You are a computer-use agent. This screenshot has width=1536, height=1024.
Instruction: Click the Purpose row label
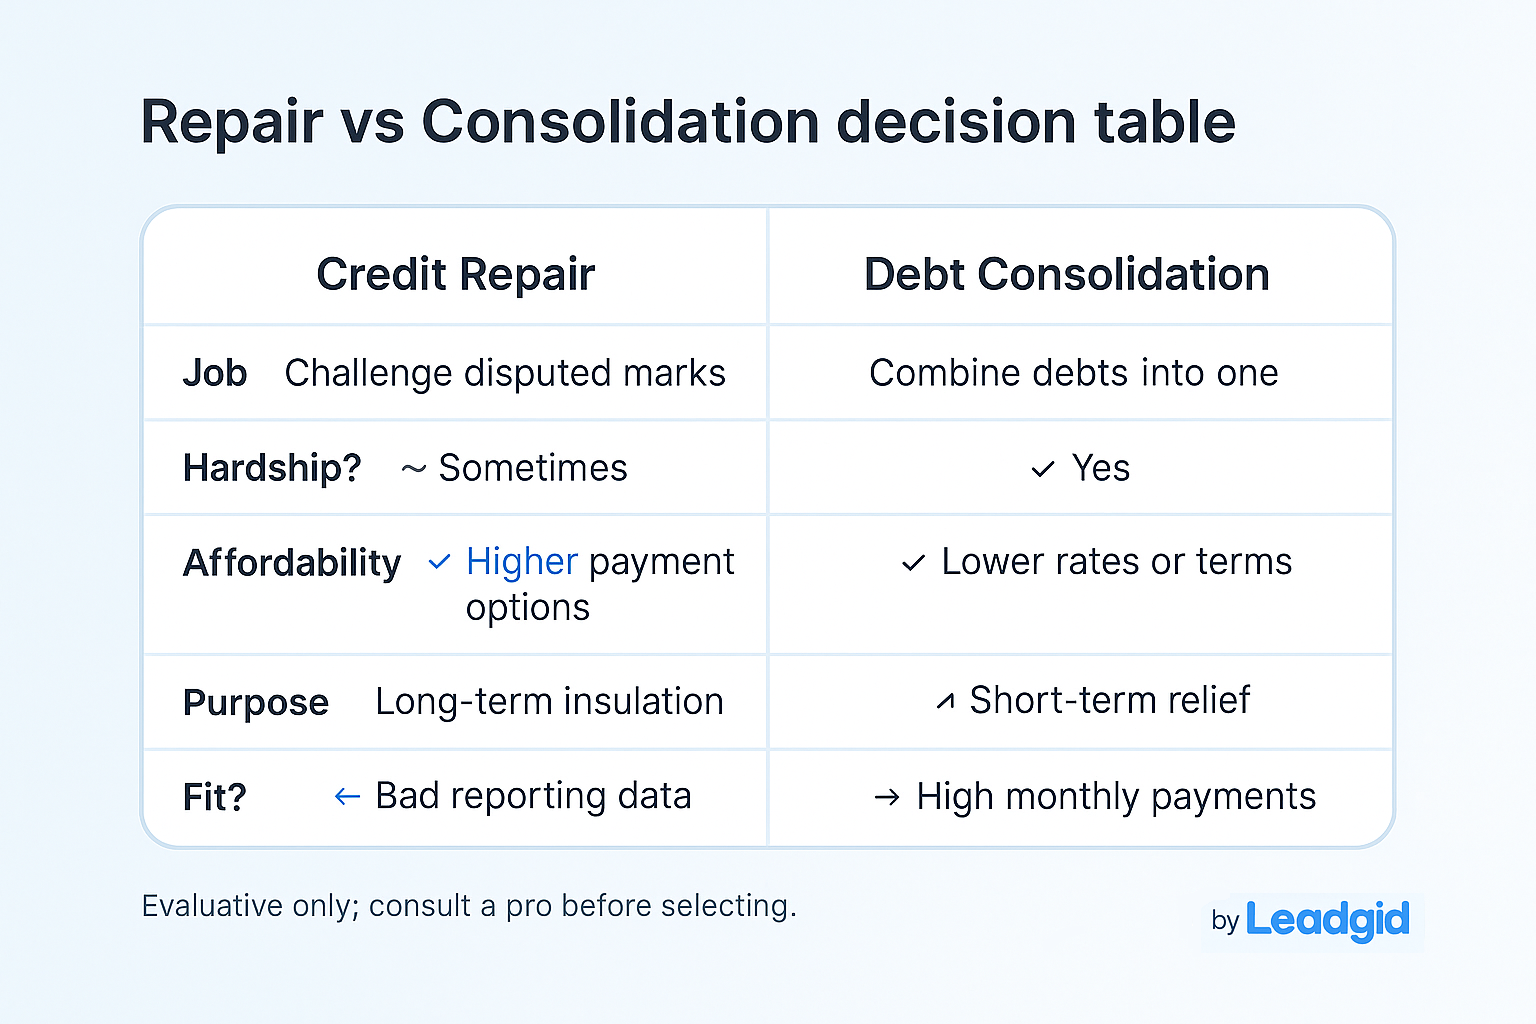tap(255, 702)
